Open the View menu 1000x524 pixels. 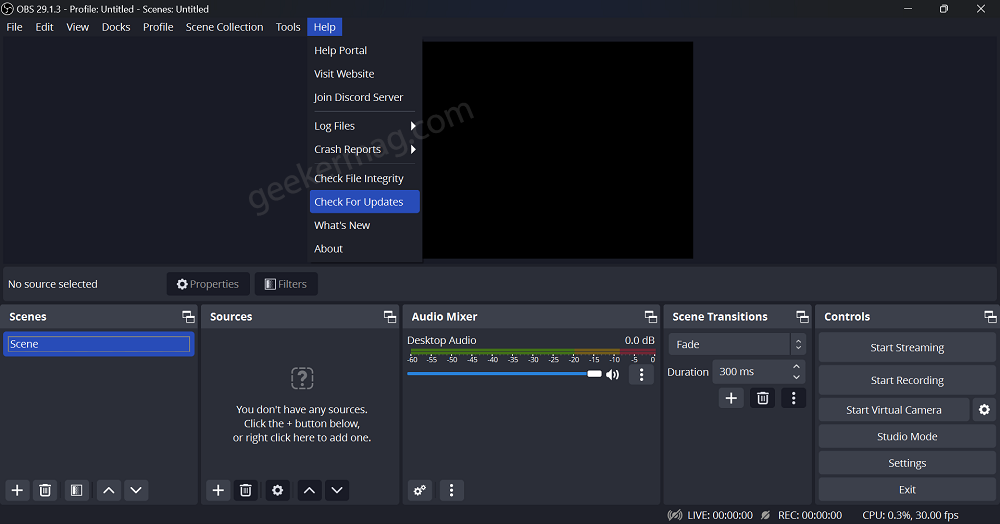pyautogui.click(x=78, y=27)
